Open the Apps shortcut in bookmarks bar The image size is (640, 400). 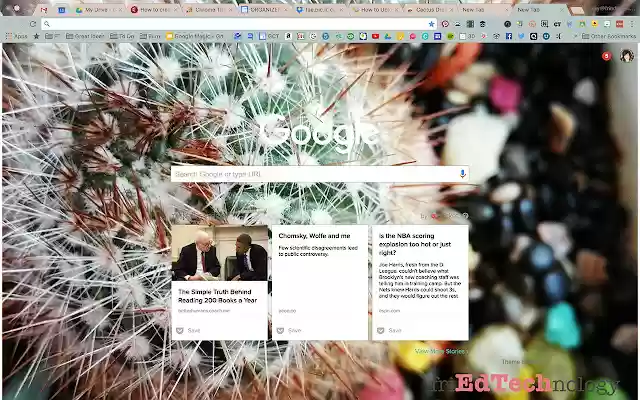point(16,36)
